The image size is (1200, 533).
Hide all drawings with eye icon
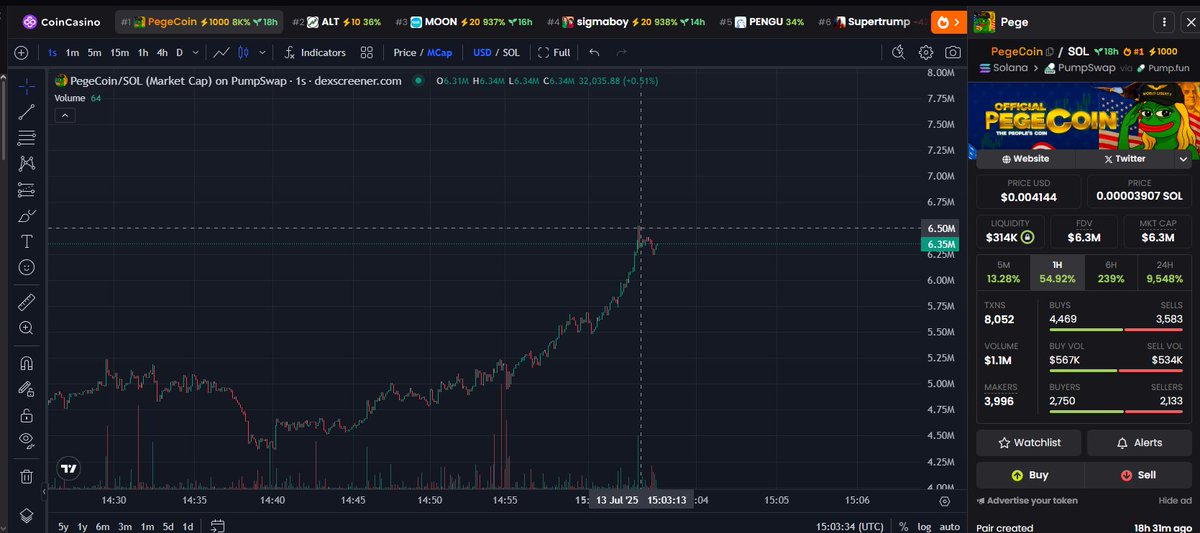pyautogui.click(x=27, y=440)
